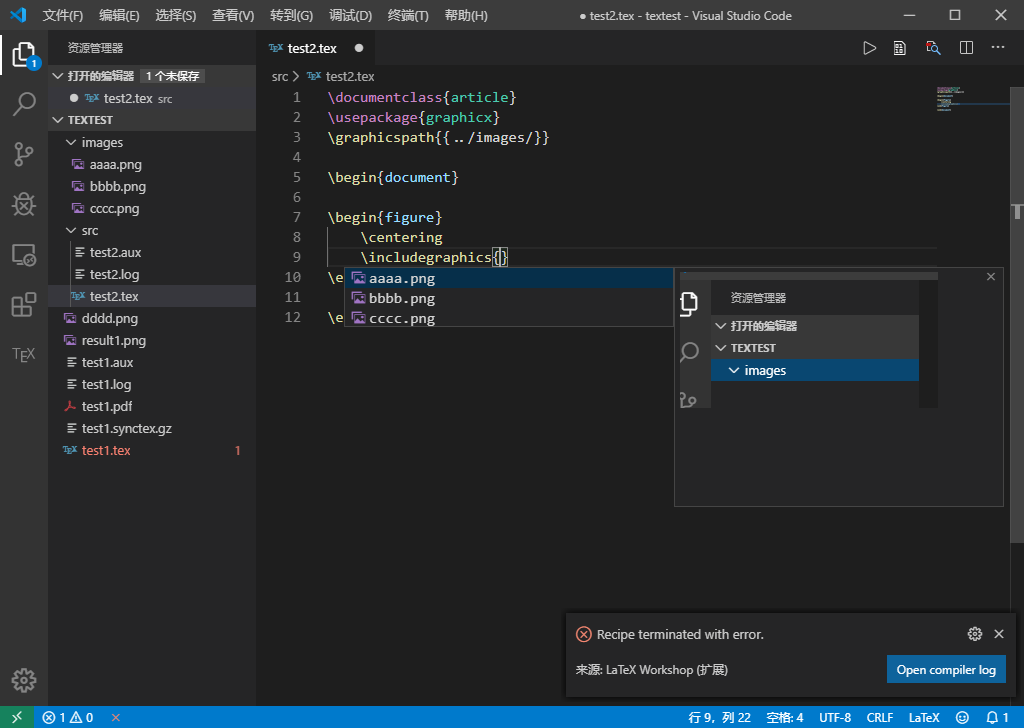Open the Edit menu (编辑)
Viewport: 1024px width, 728px height.
pos(120,15)
